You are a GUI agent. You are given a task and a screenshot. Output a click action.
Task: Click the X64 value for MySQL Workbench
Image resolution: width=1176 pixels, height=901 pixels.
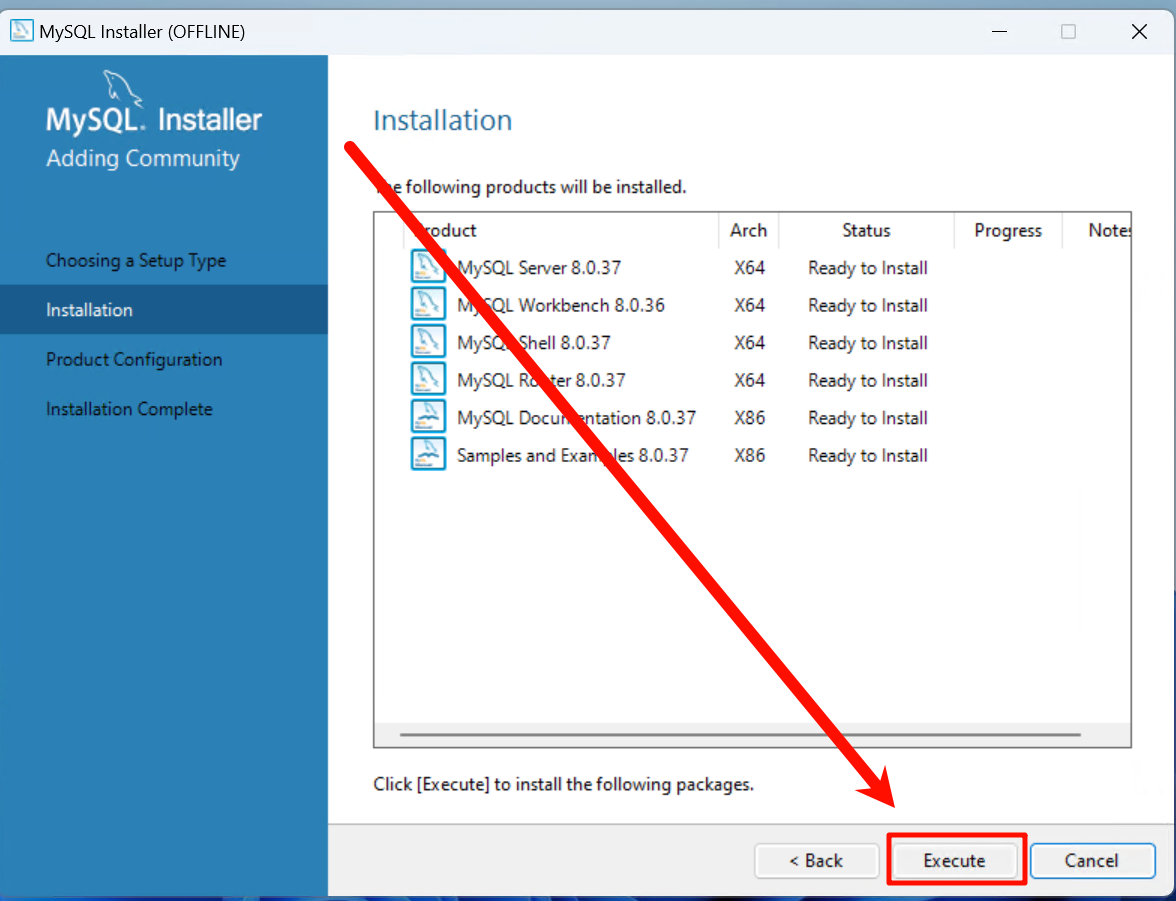(x=749, y=305)
